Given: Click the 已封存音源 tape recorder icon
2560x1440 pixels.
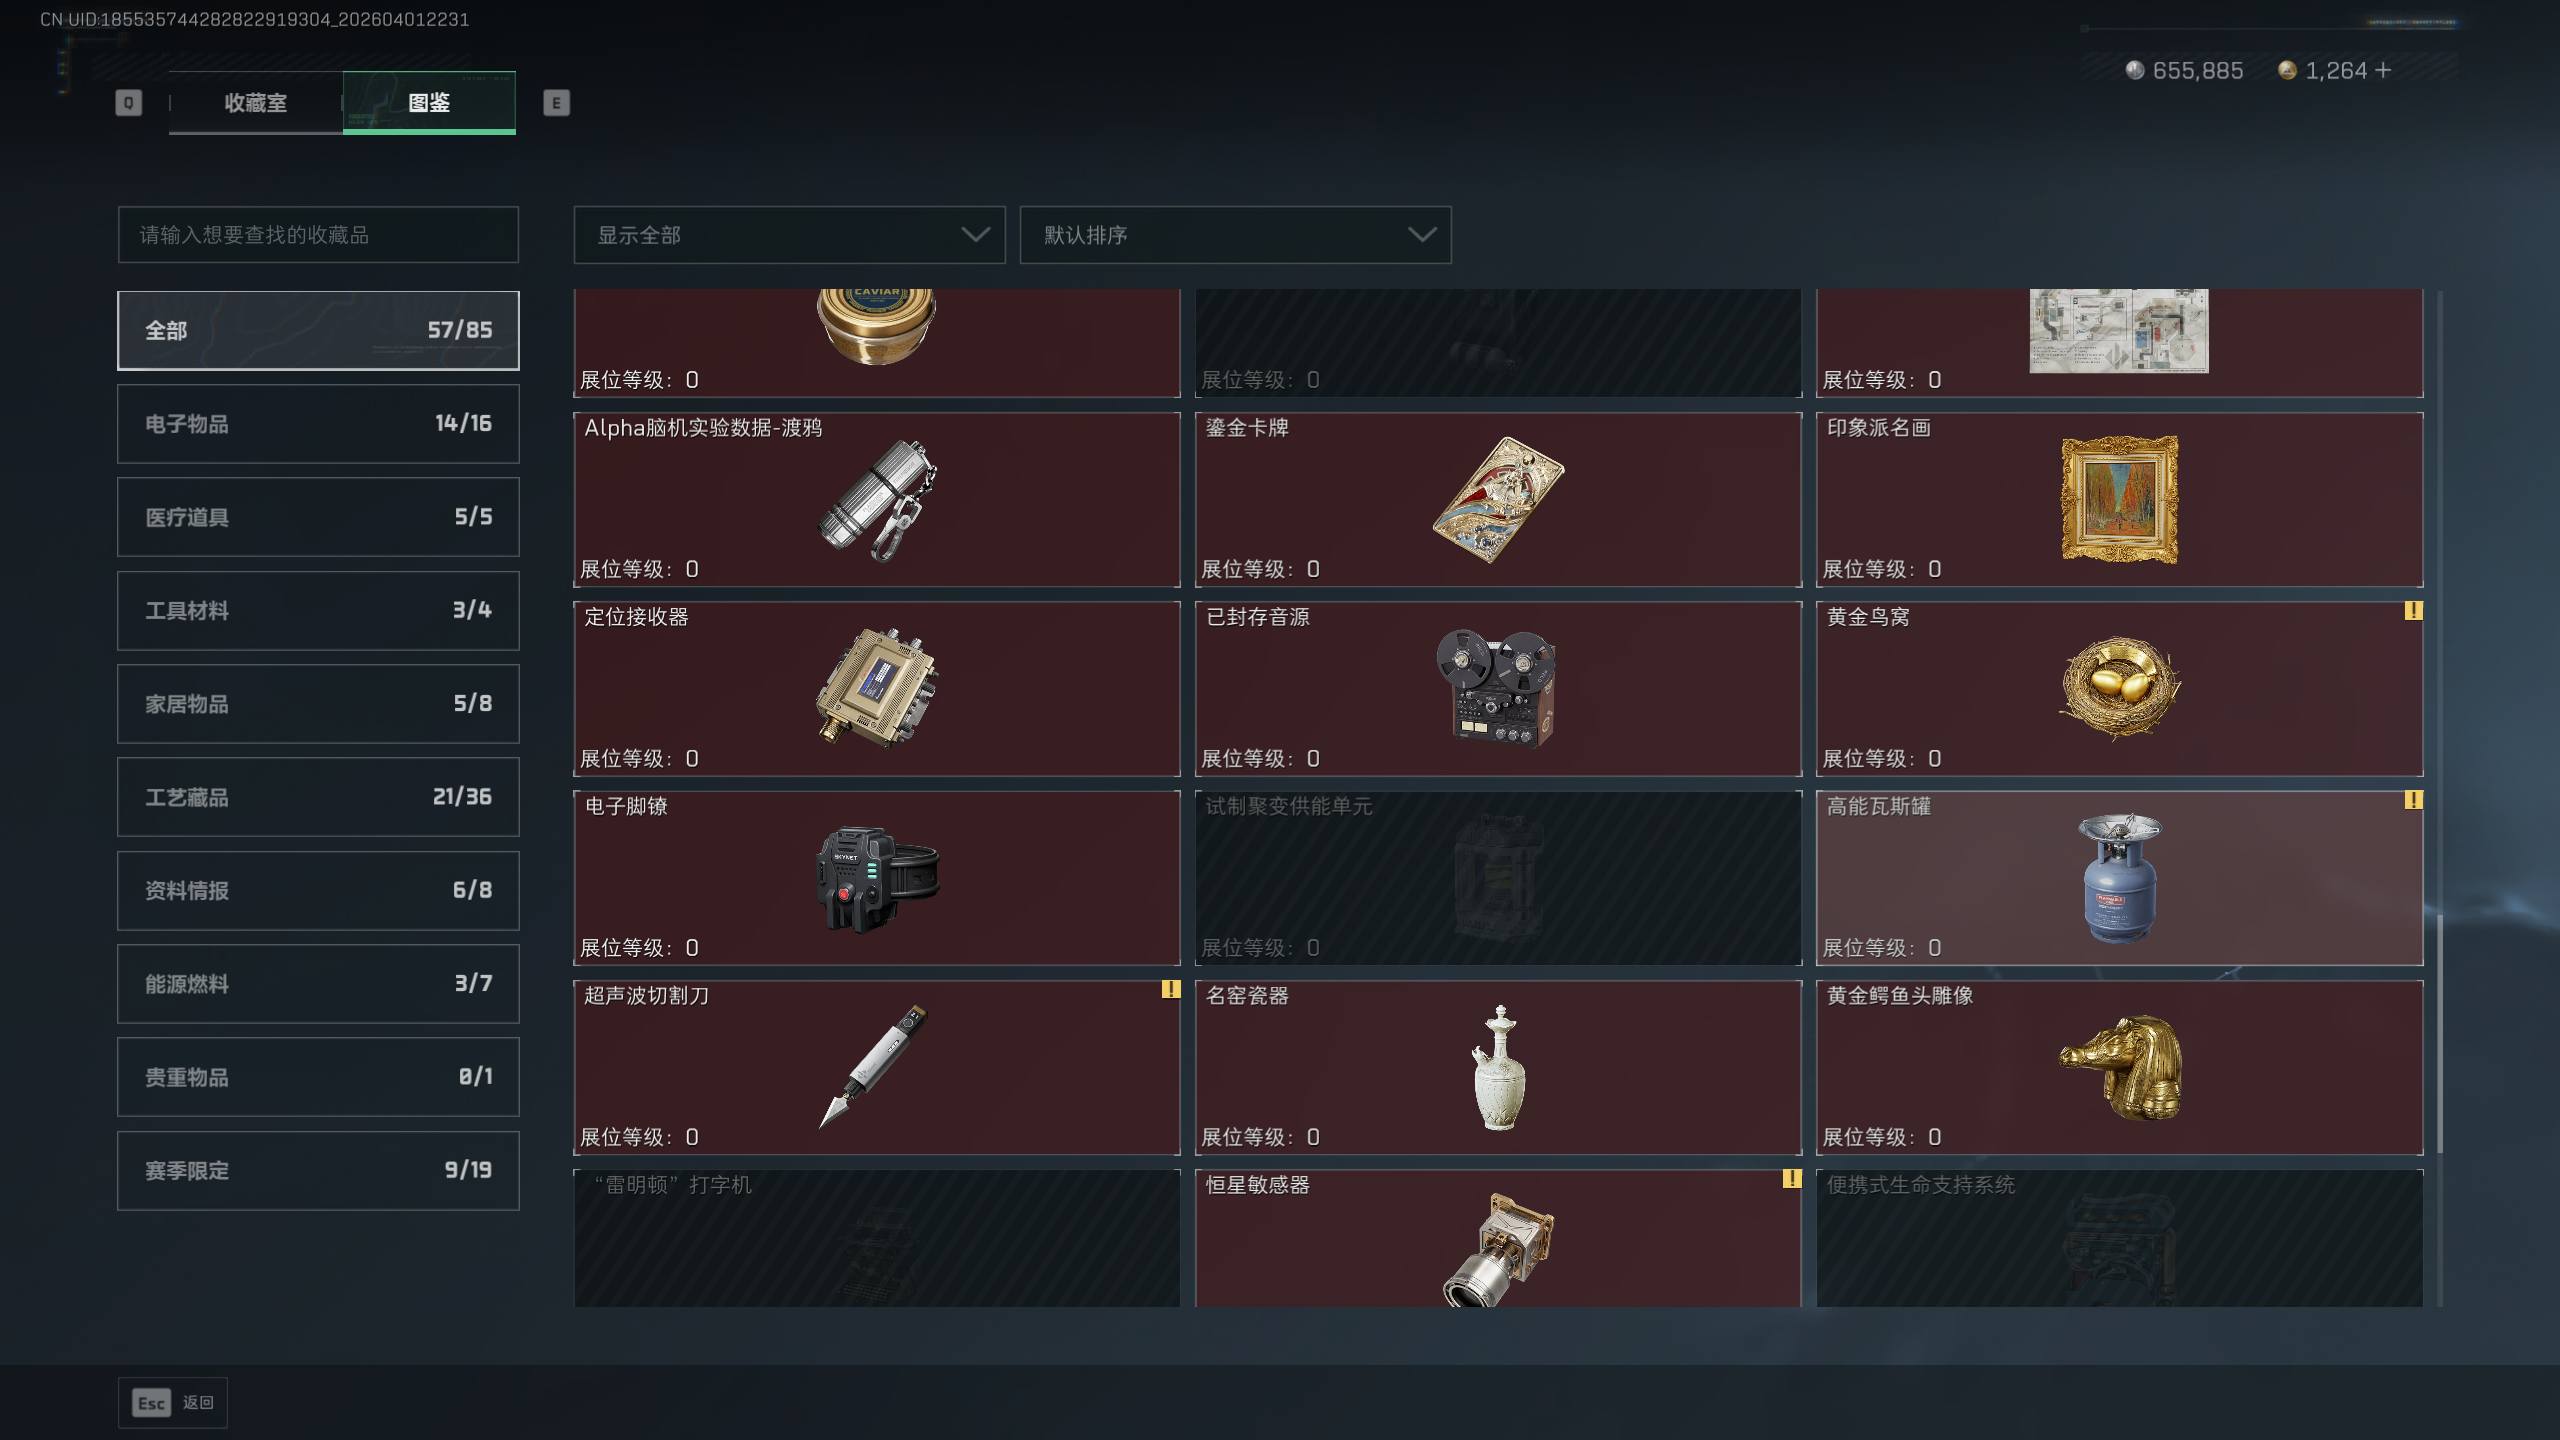Looking at the screenshot, I should [x=1497, y=688].
